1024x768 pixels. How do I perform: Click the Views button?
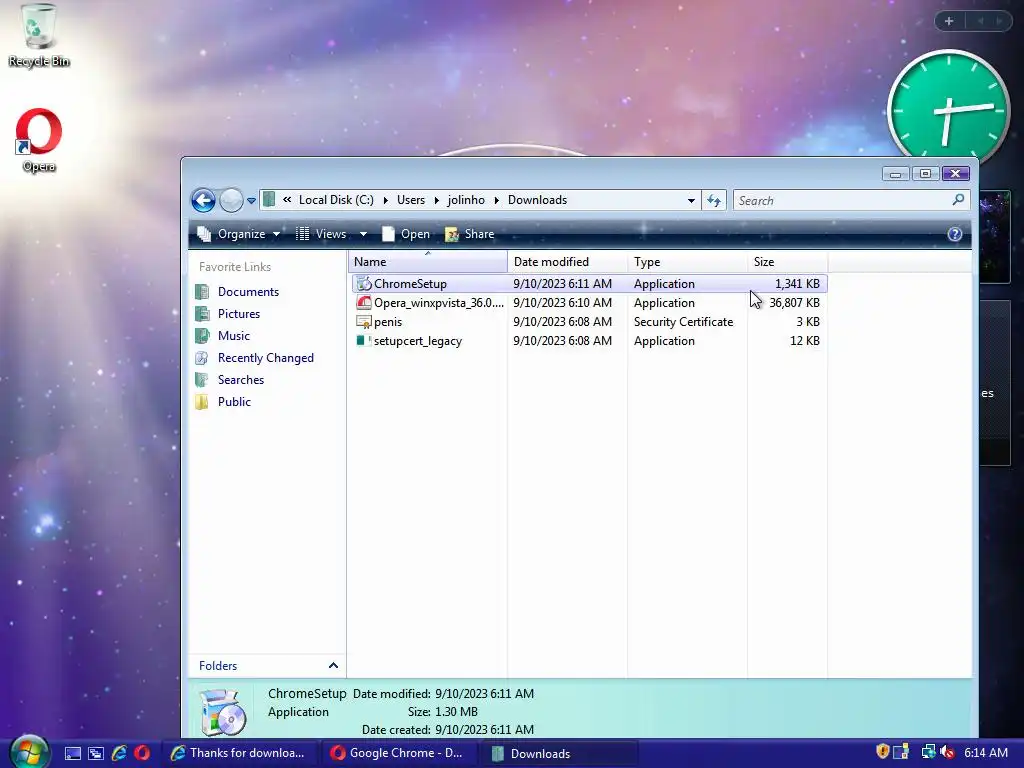click(x=322, y=234)
